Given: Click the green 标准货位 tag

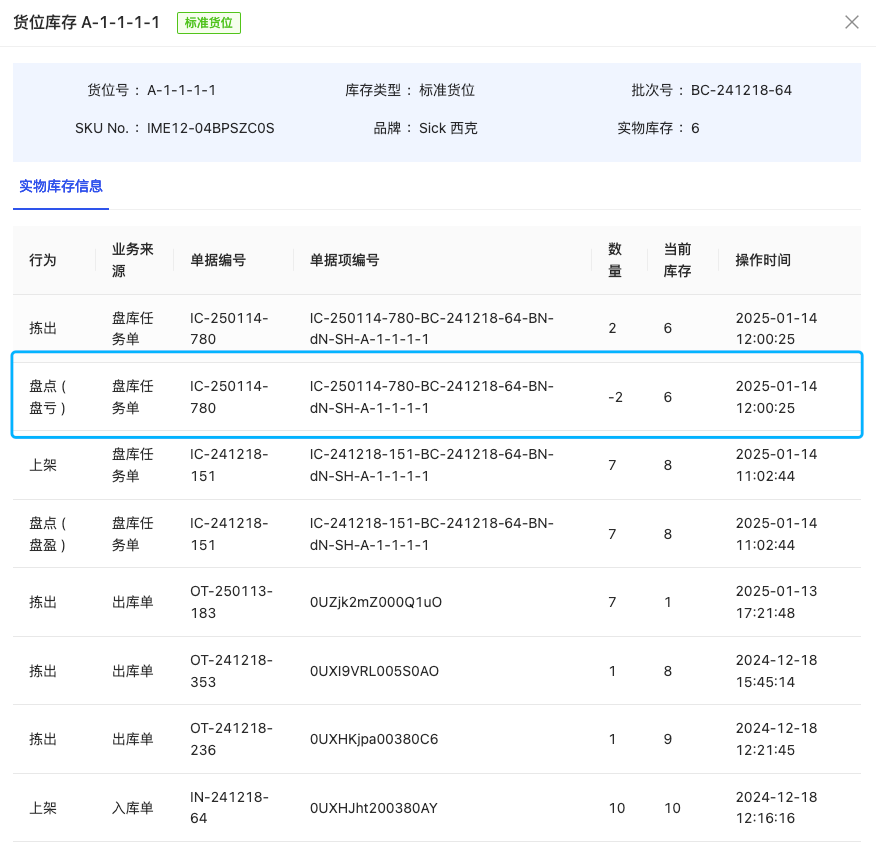Looking at the screenshot, I should [x=209, y=22].
